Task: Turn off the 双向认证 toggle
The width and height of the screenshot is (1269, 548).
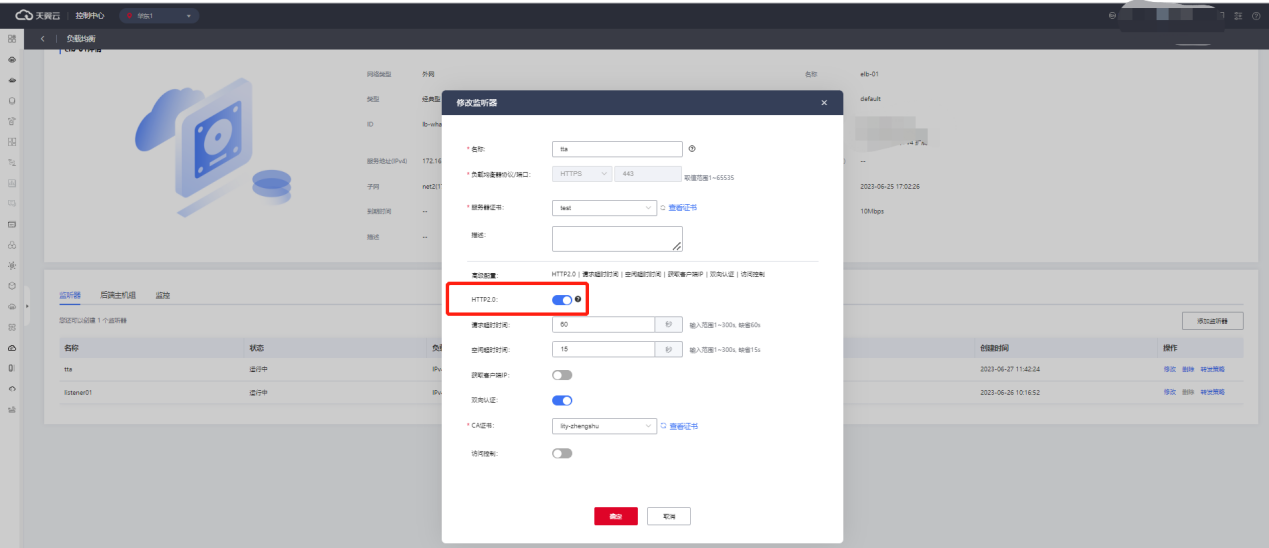Action: click(x=562, y=400)
